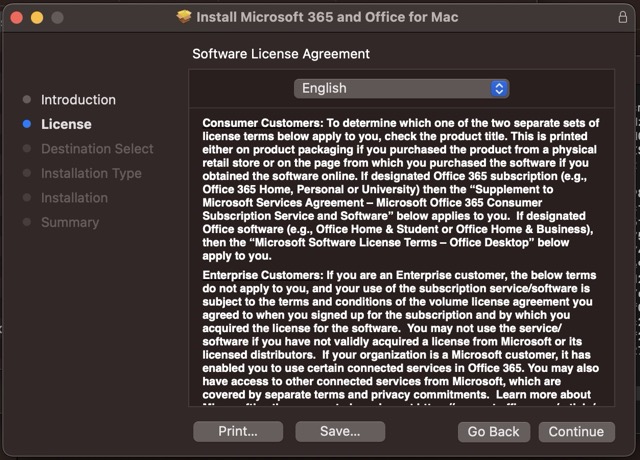
Task: Click the gray bullet beside Introduction
Action: click(x=27, y=100)
